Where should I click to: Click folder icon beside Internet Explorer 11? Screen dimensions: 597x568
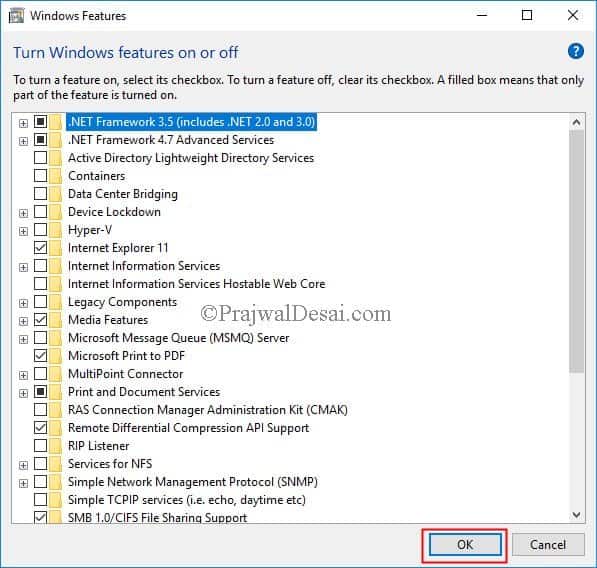click(x=55, y=248)
